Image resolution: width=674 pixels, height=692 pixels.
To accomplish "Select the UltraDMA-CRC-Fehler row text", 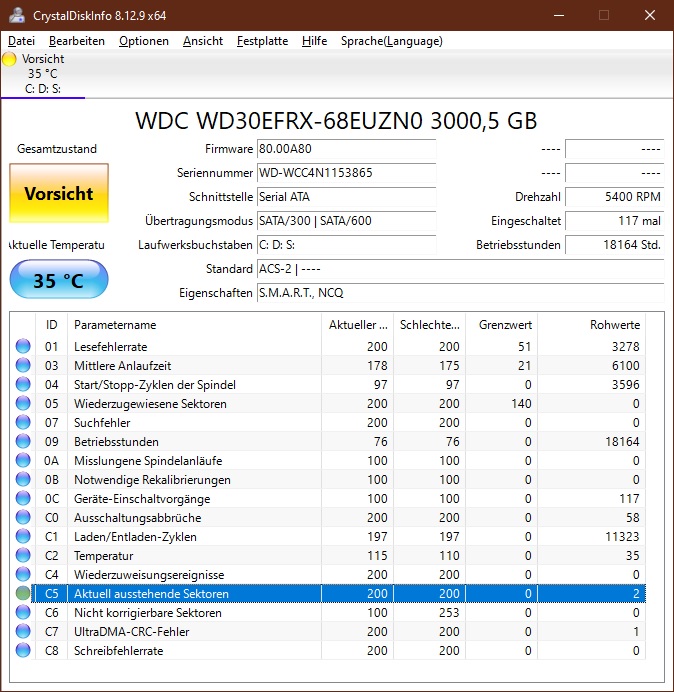I will (132, 632).
